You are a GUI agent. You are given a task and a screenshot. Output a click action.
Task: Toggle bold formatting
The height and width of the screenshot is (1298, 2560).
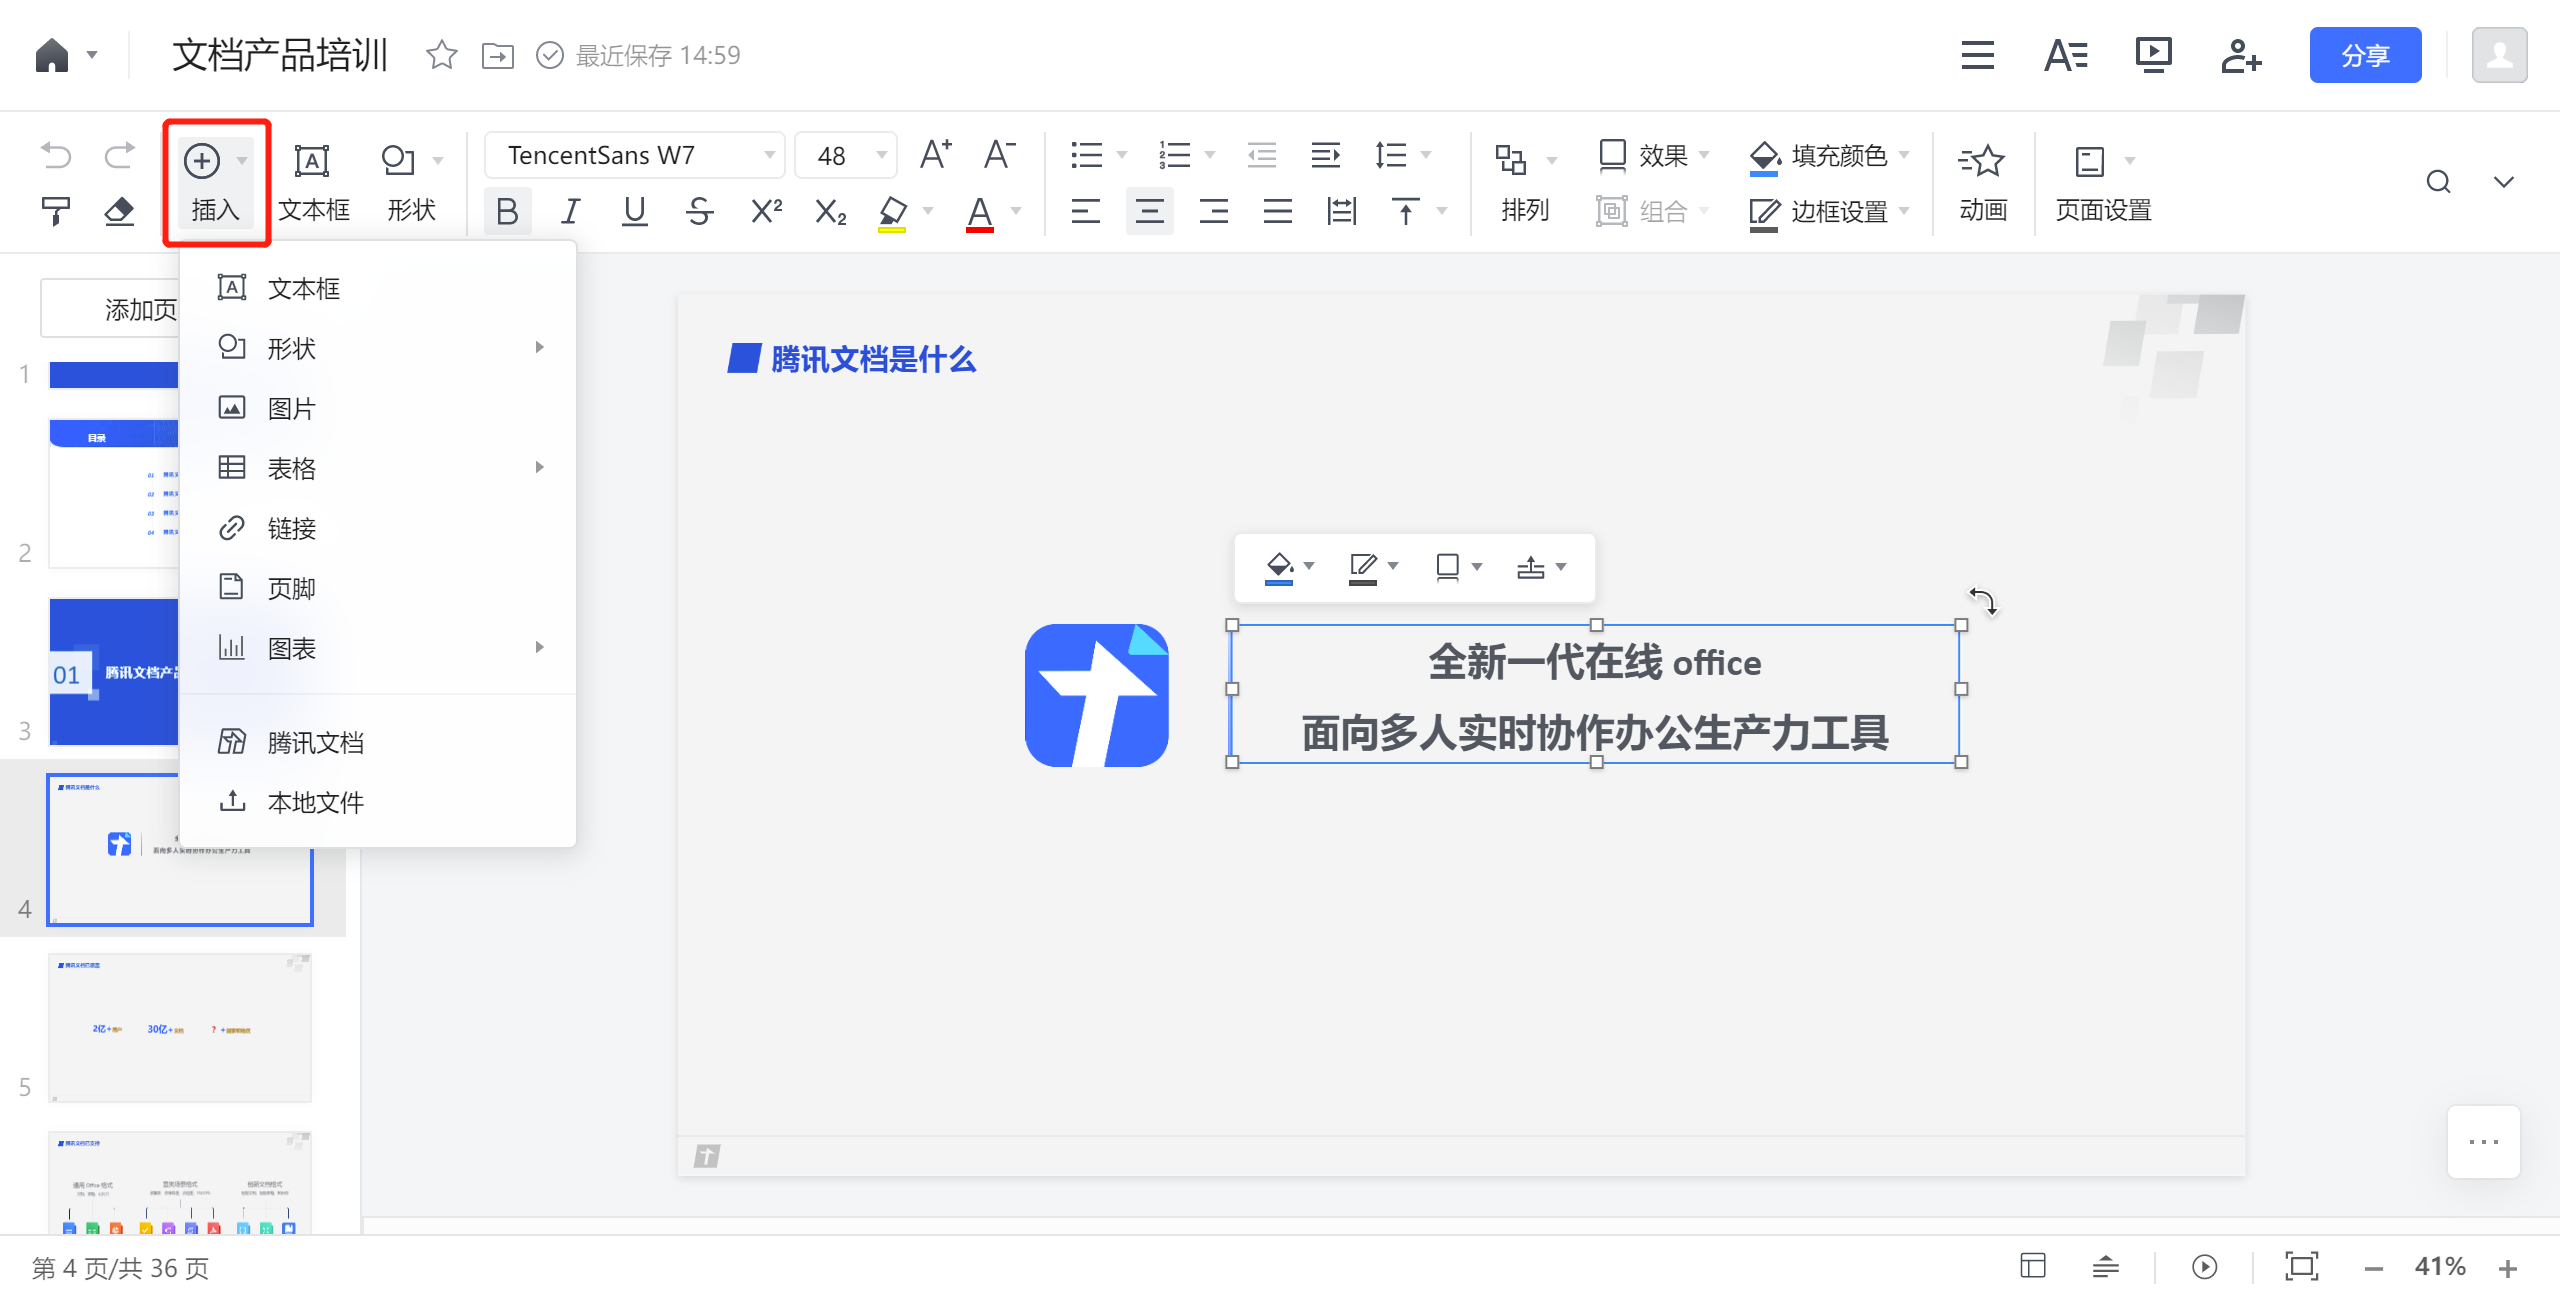click(507, 211)
